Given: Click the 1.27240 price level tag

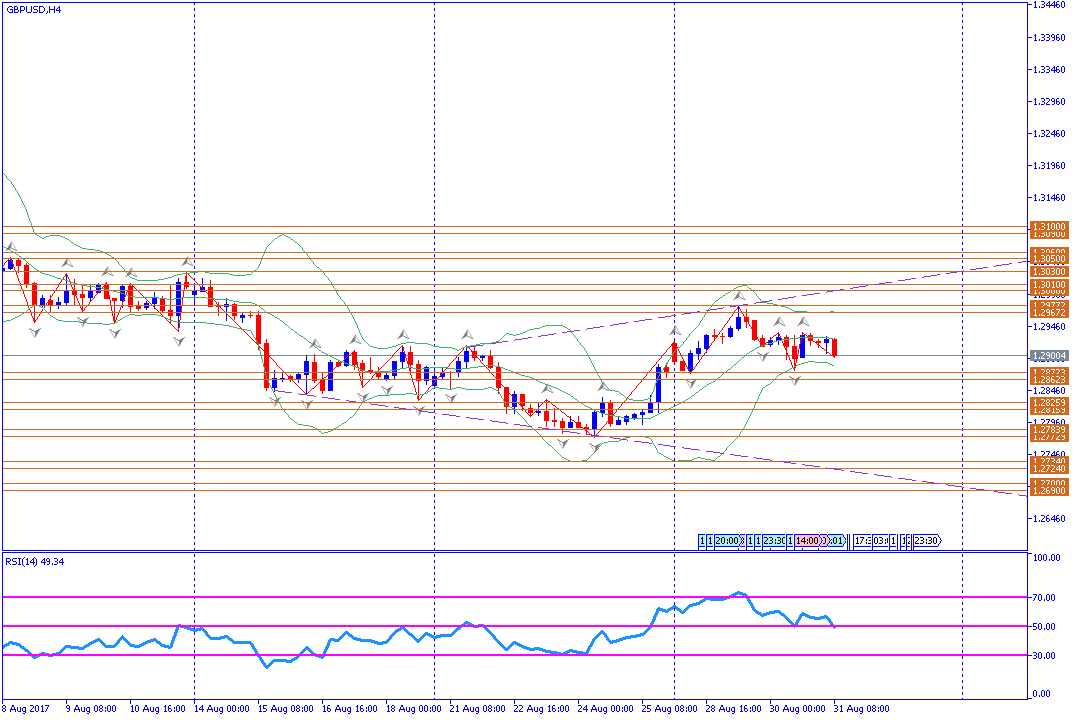Looking at the screenshot, I should 1049,468.
